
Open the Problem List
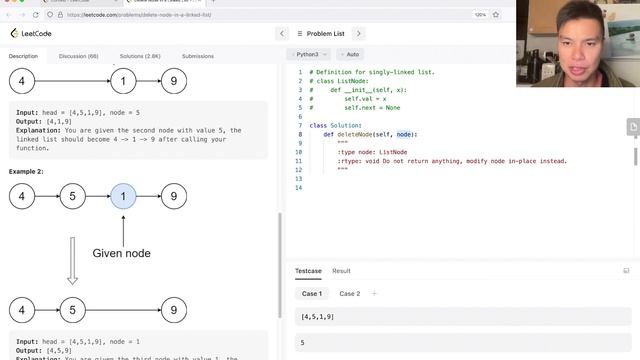point(321,33)
